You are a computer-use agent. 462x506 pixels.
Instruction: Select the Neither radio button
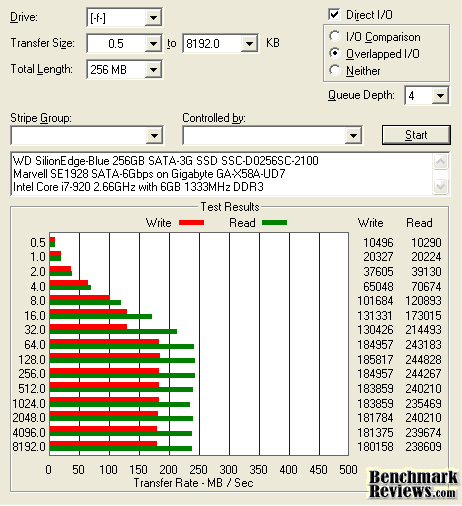pos(335,70)
